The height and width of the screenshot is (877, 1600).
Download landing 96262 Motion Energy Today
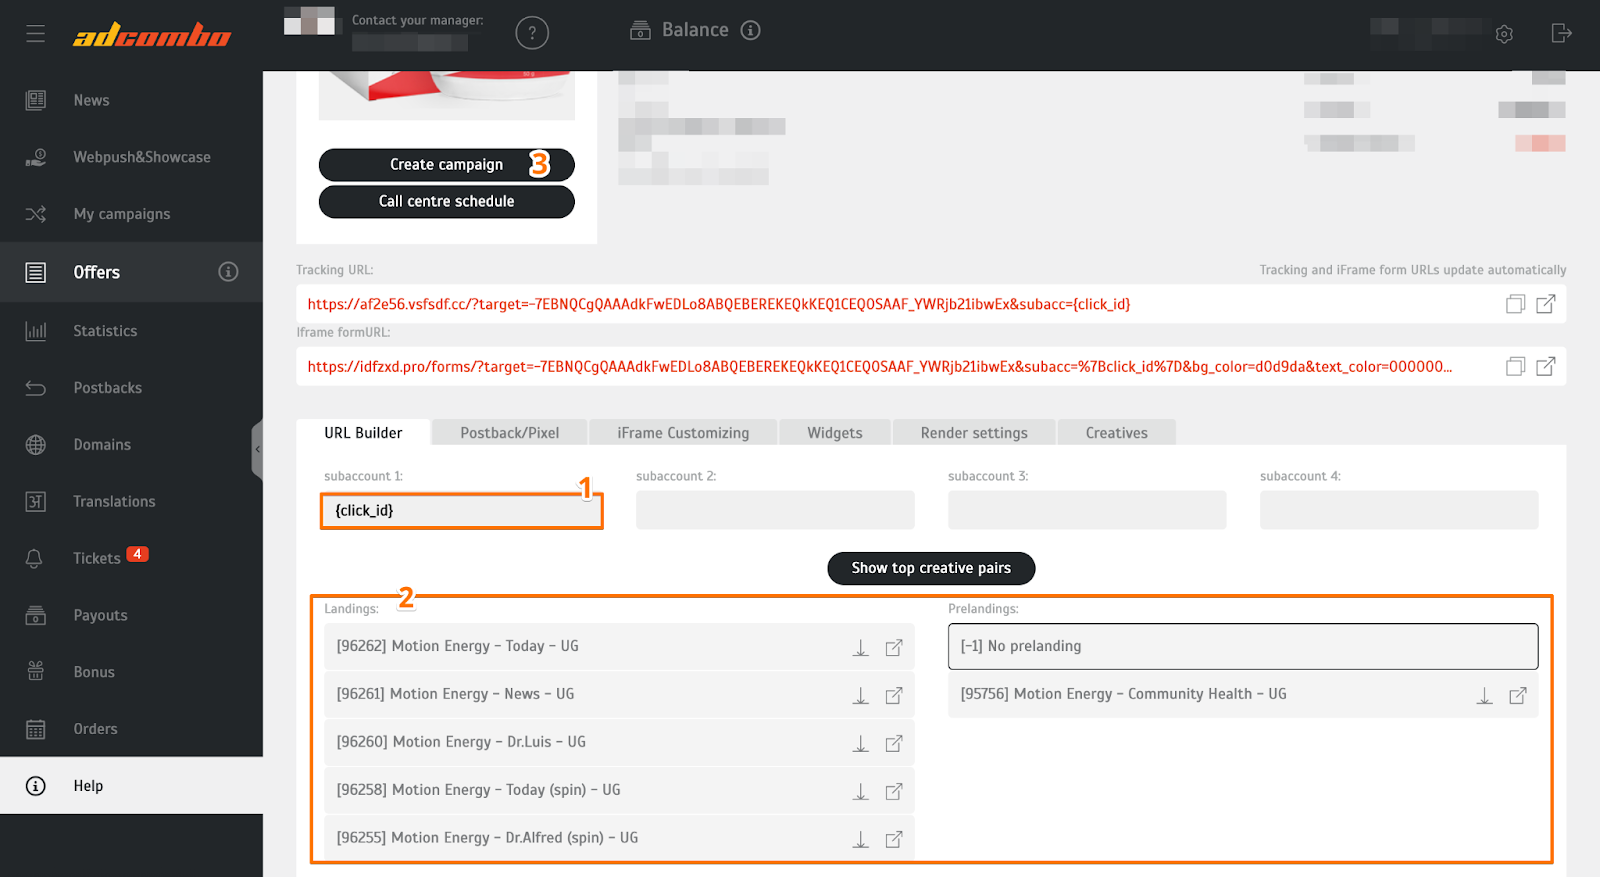pyautogui.click(x=860, y=648)
